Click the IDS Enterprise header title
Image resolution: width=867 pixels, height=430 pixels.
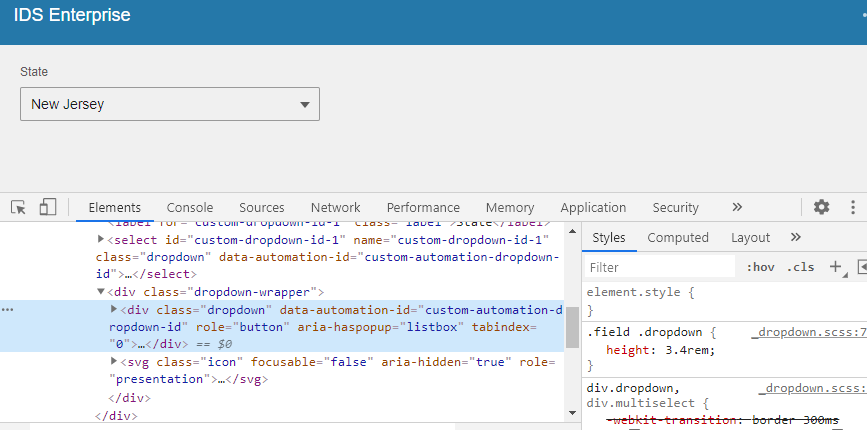tap(72, 14)
